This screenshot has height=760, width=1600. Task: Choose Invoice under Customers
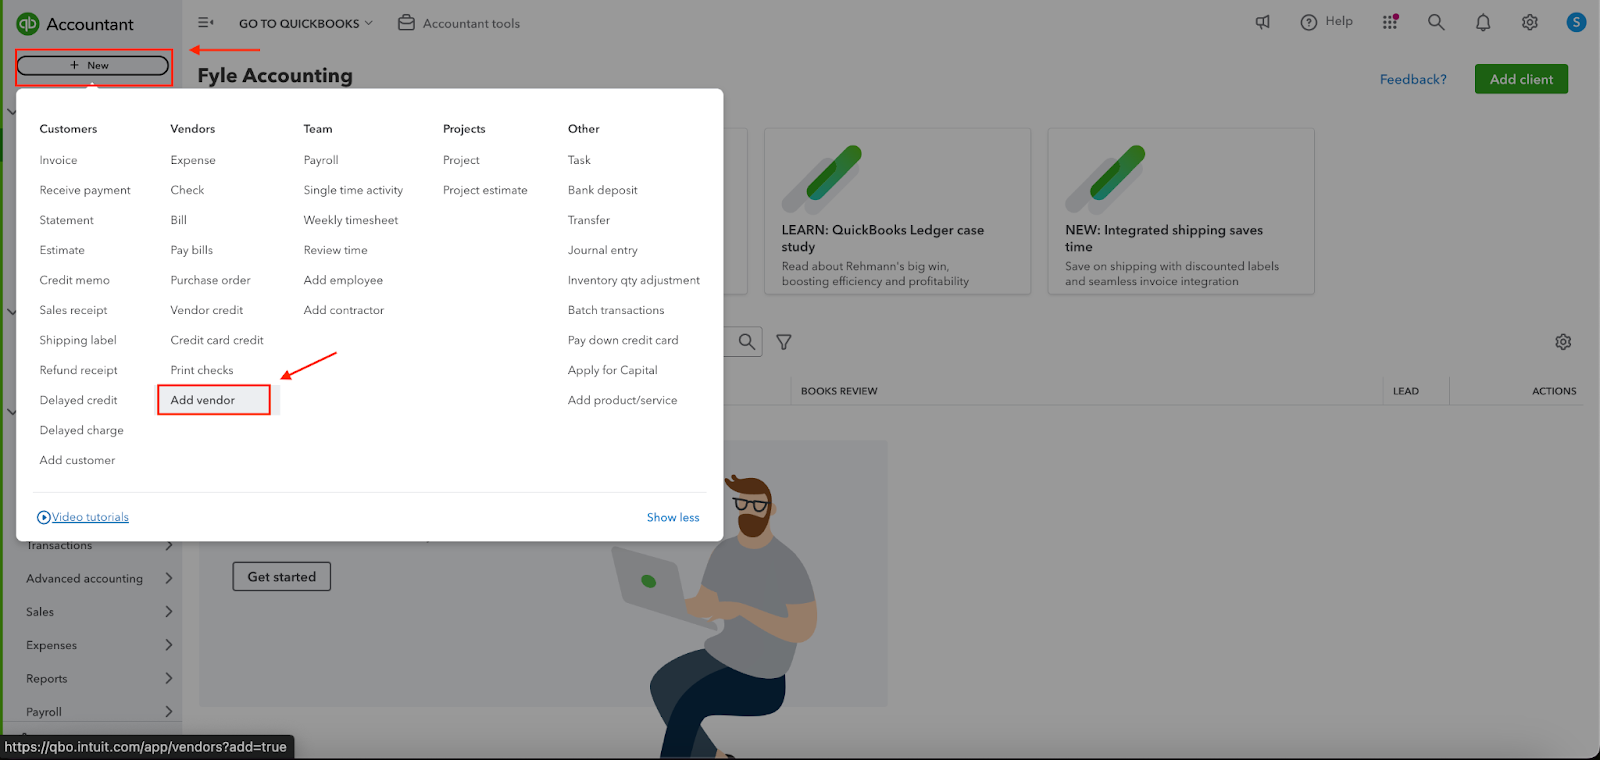(58, 160)
